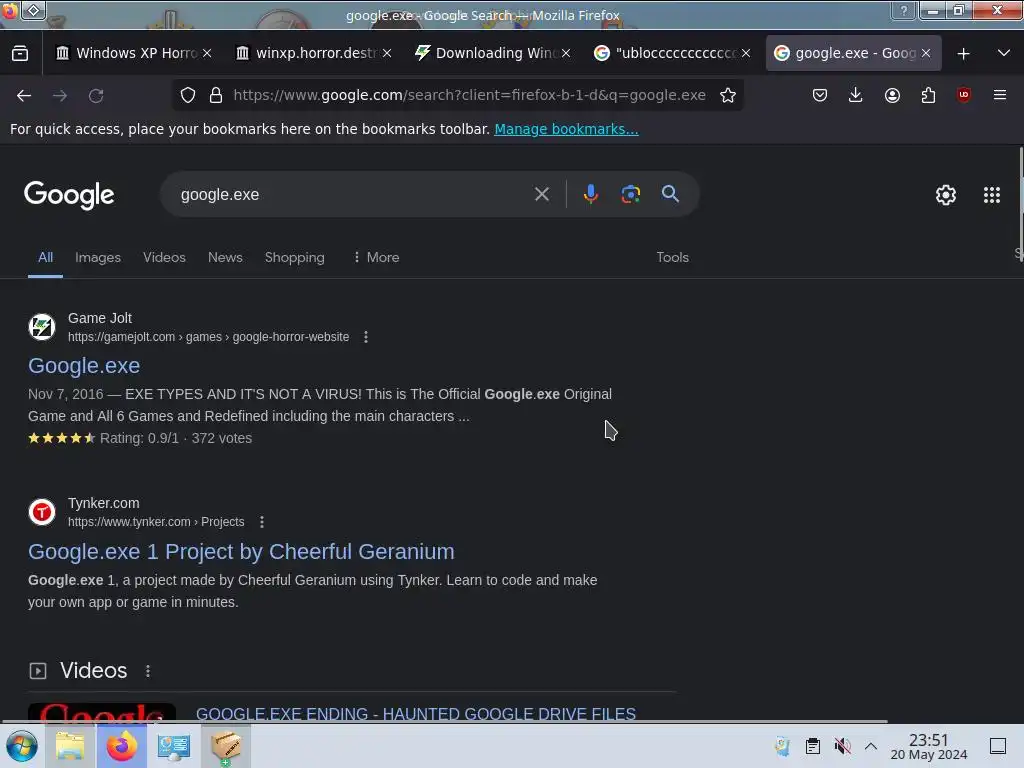Click the Tynker.com site favicon
Screen dimensions: 1024x768
pyautogui.click(x=42, y=512)
